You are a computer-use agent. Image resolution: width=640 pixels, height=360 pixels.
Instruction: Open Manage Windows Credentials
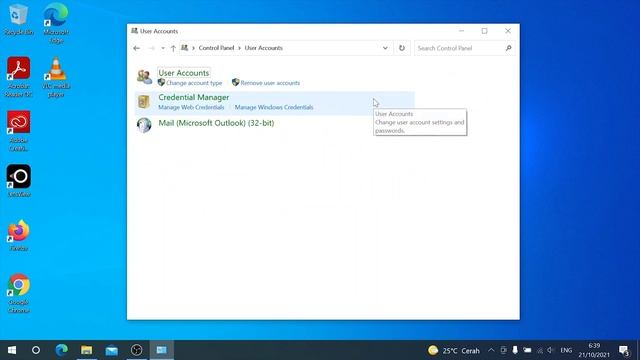274,107
